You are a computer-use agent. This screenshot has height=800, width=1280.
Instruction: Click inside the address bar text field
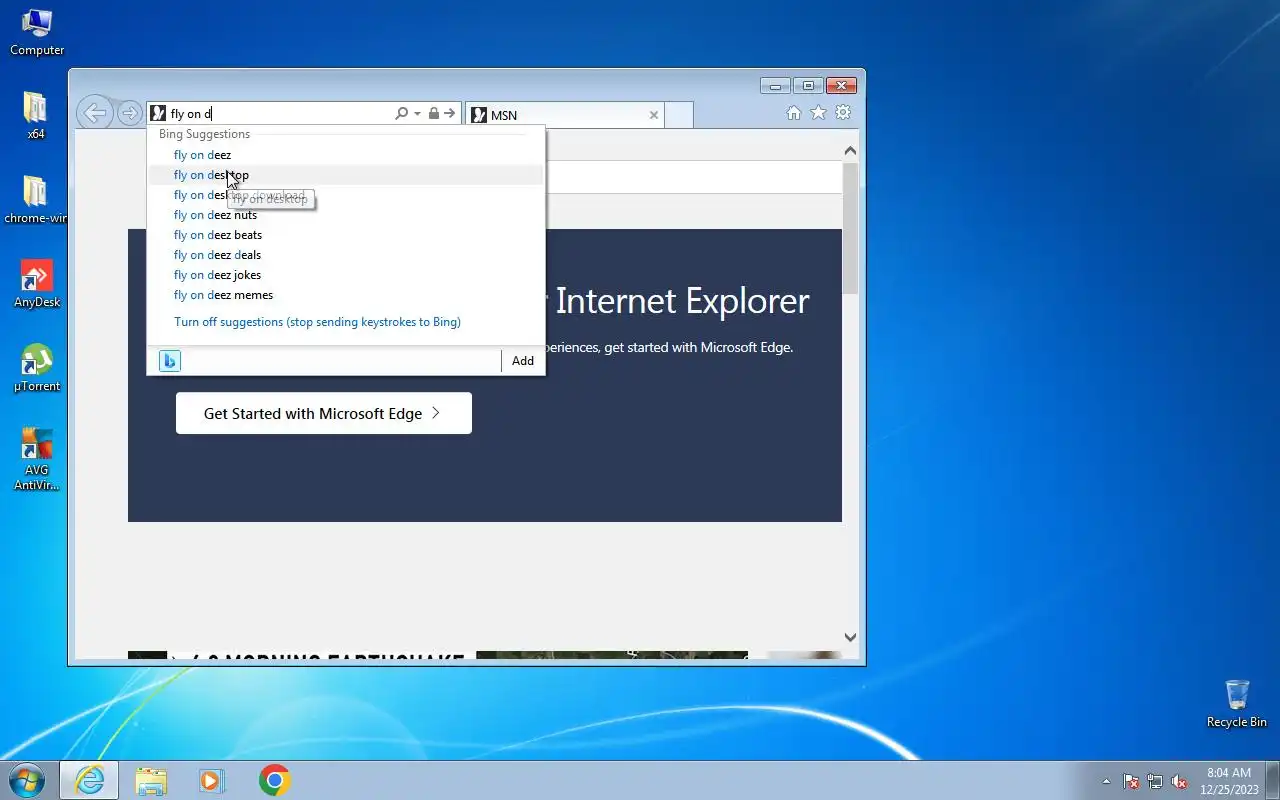tap(280, 114)
